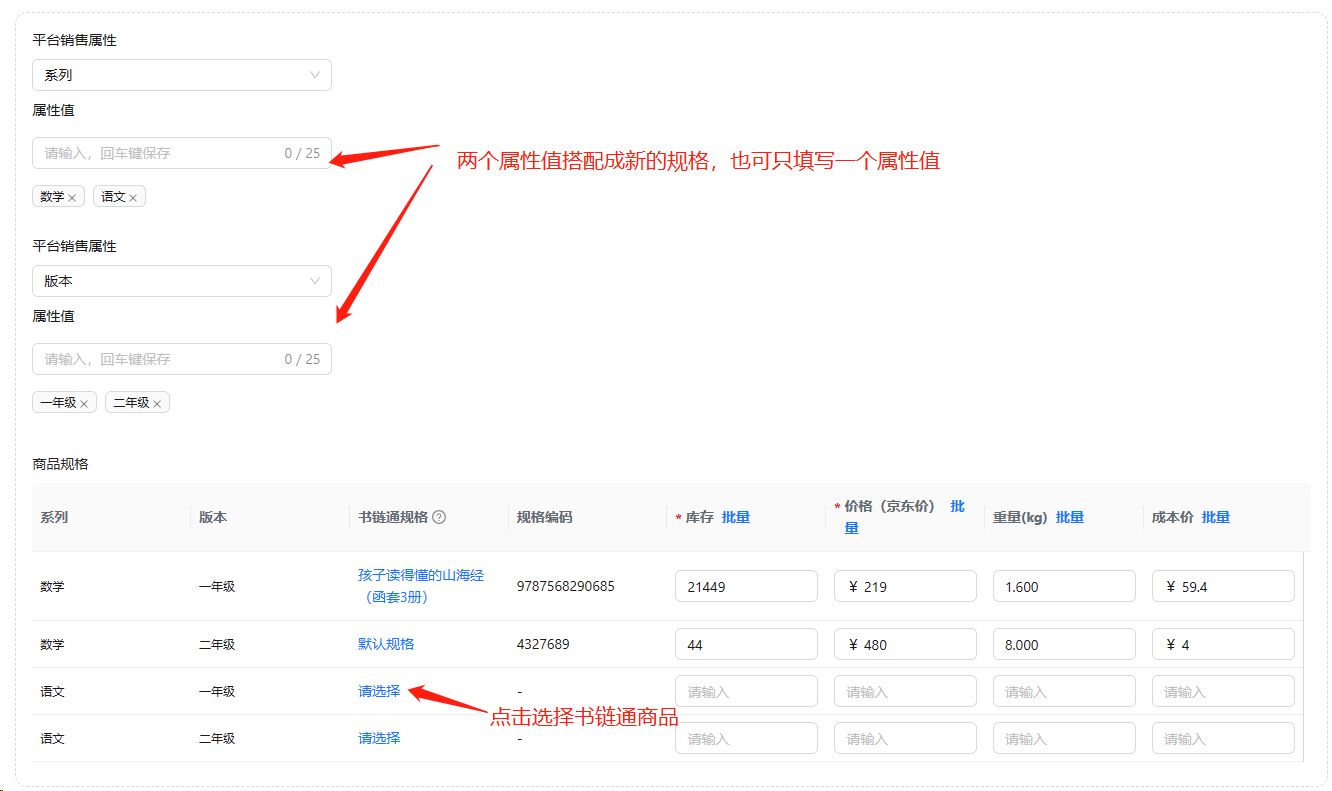This screenshot has width=1332, height=791.
Task: Edit price field showing ¥ 219
Action: [x=905, y=586]
